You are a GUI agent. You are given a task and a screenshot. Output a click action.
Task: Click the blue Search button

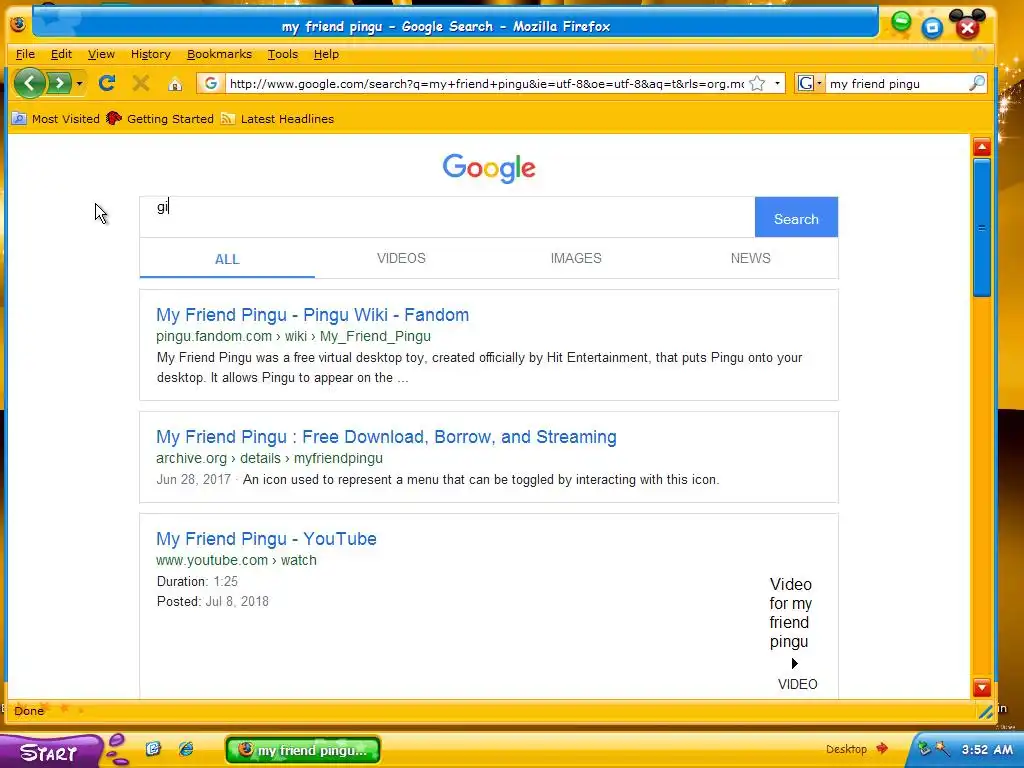[796, 217]
